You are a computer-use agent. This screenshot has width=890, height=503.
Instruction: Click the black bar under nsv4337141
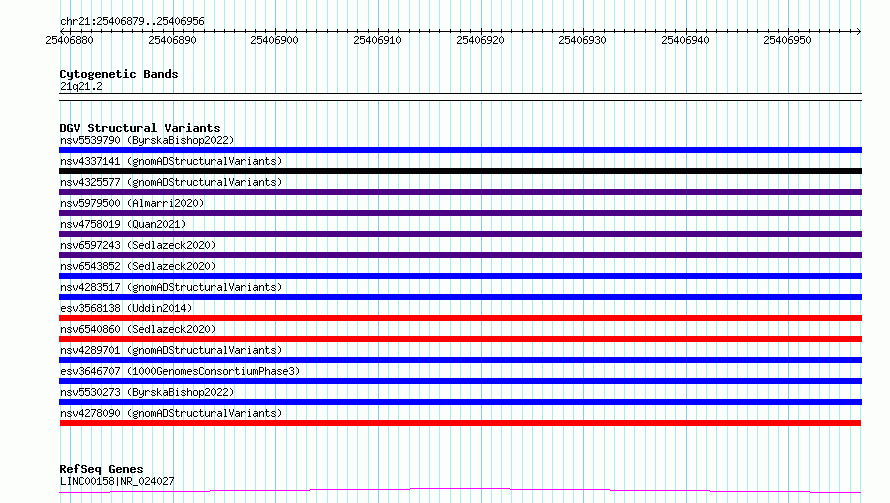coord(460,171)
